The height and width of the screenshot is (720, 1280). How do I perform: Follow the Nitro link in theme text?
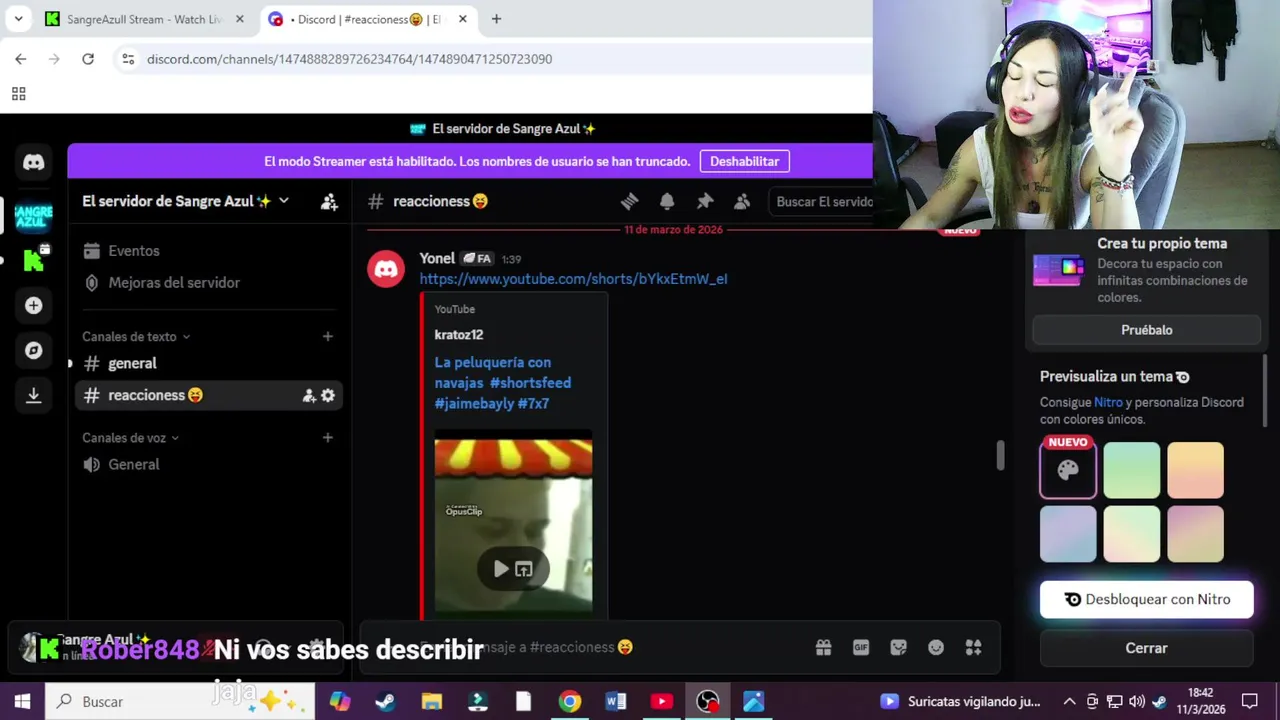1108,403
